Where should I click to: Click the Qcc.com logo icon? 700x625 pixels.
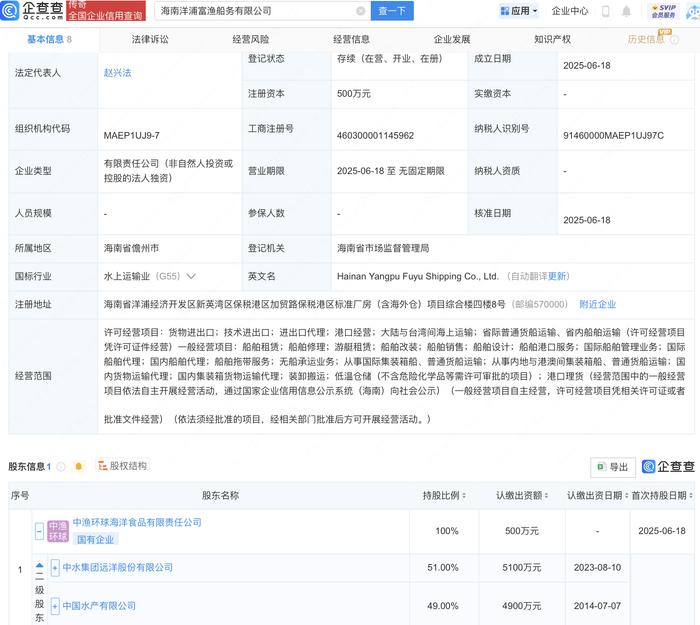10,10
